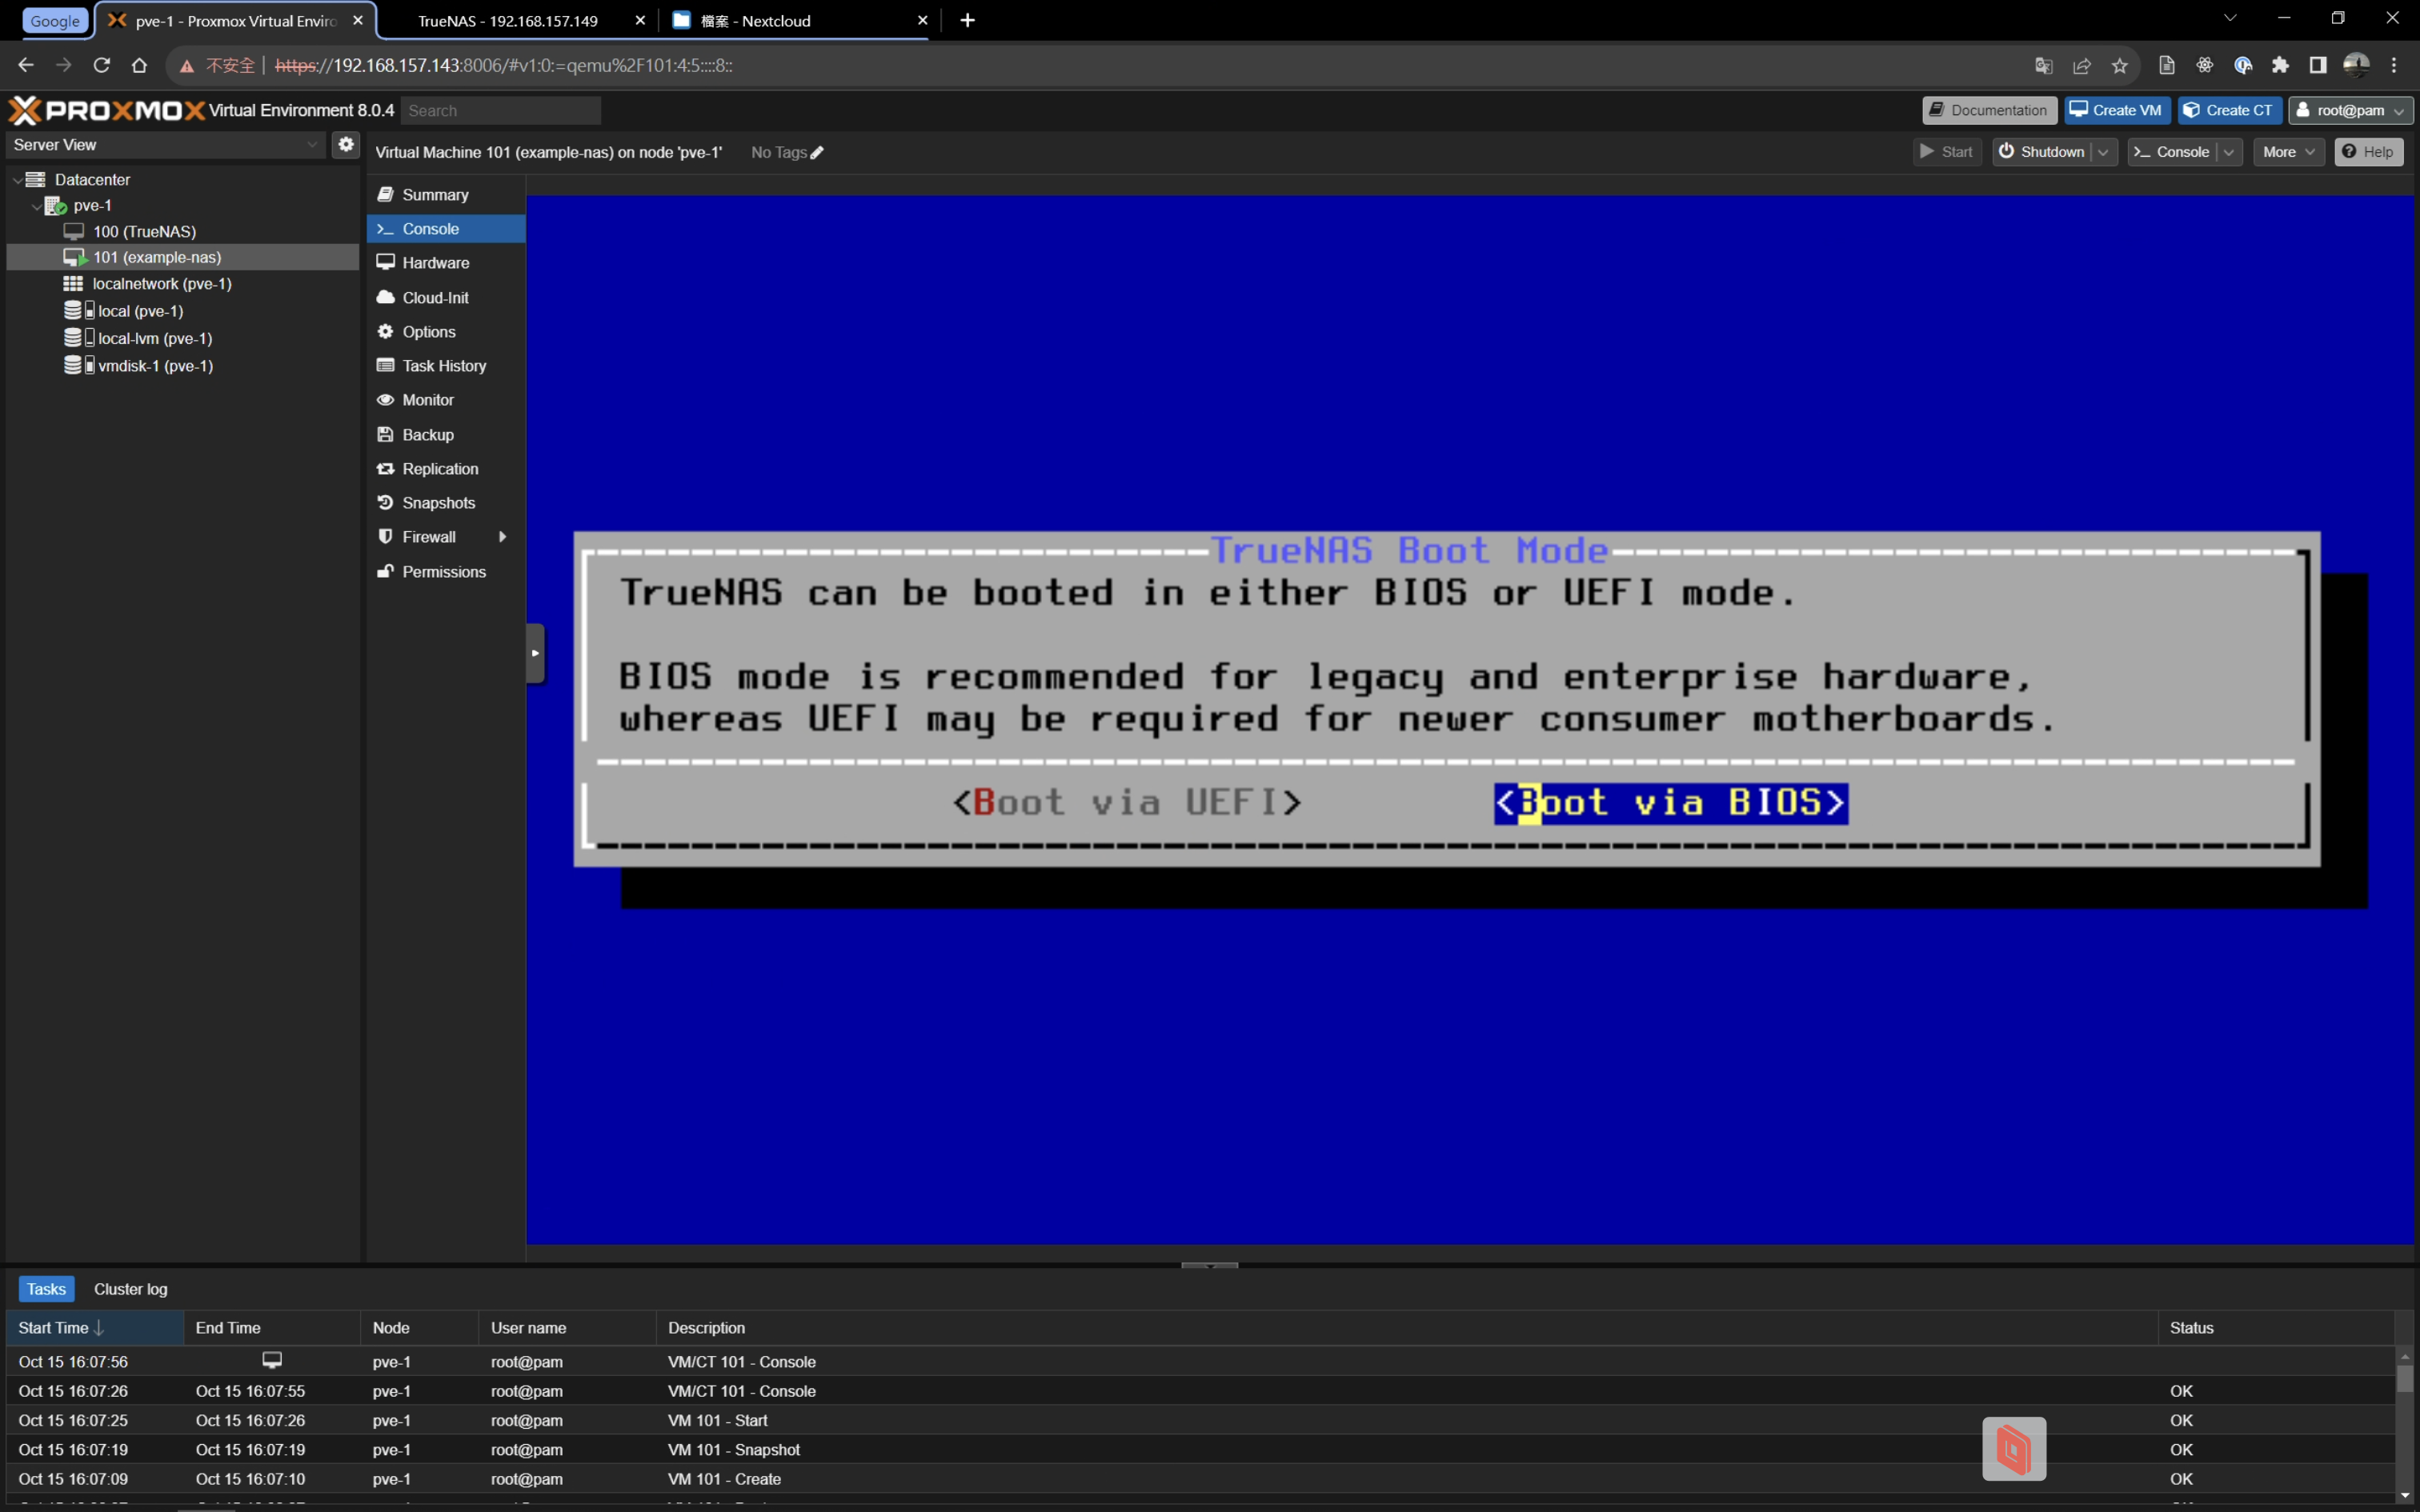
Task: Edit tags with the pencil icon
Action: point(817,152)
